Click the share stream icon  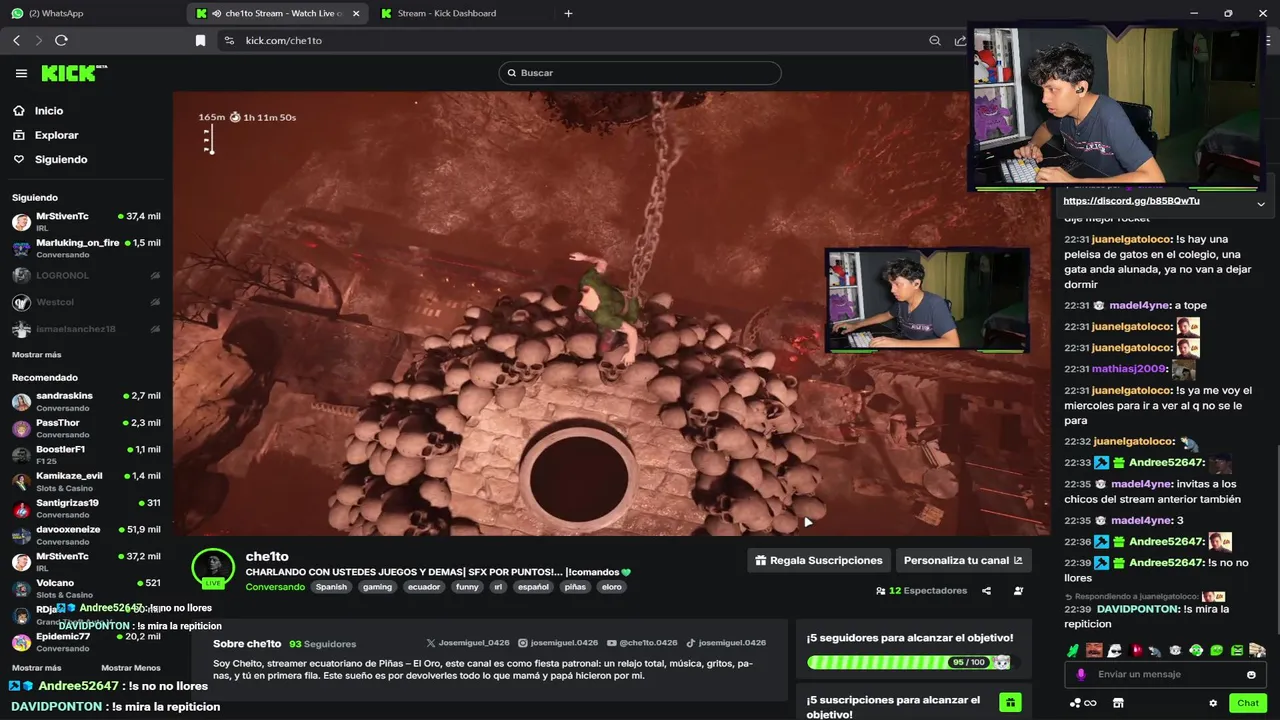click(986, 591)
